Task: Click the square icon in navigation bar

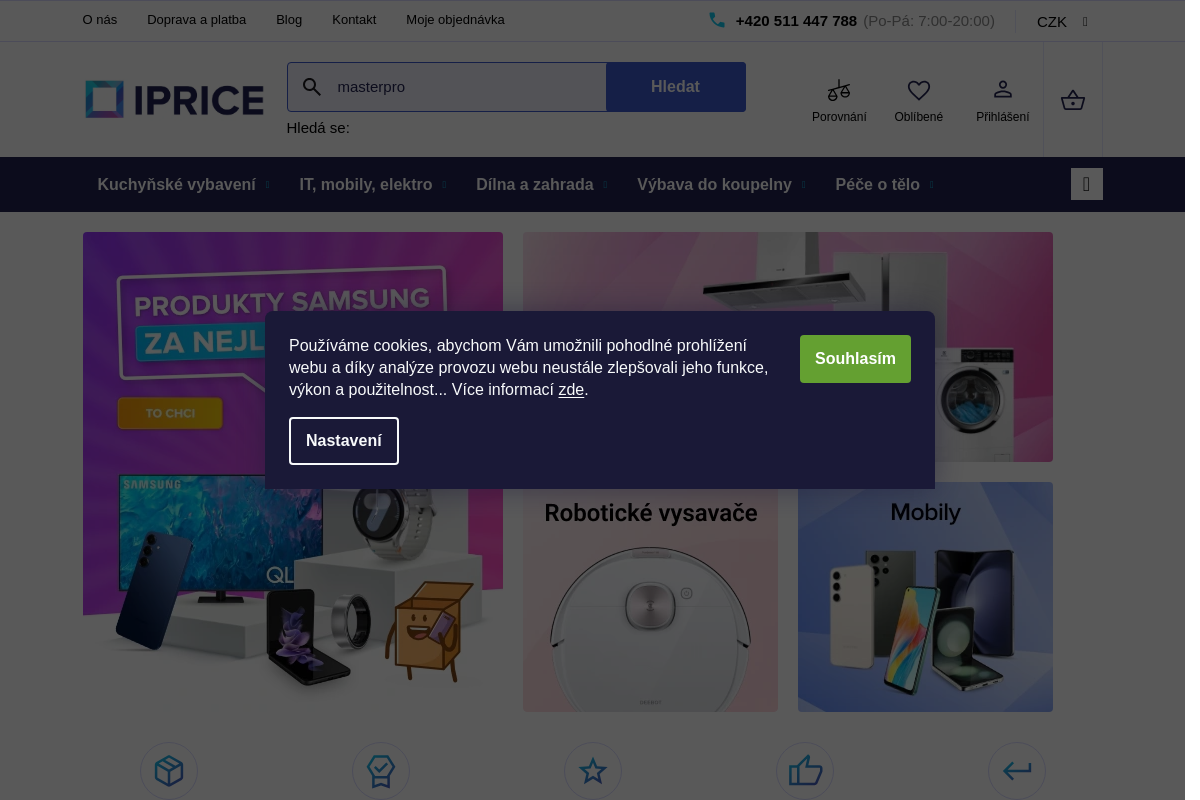Action: (1087, 184)
